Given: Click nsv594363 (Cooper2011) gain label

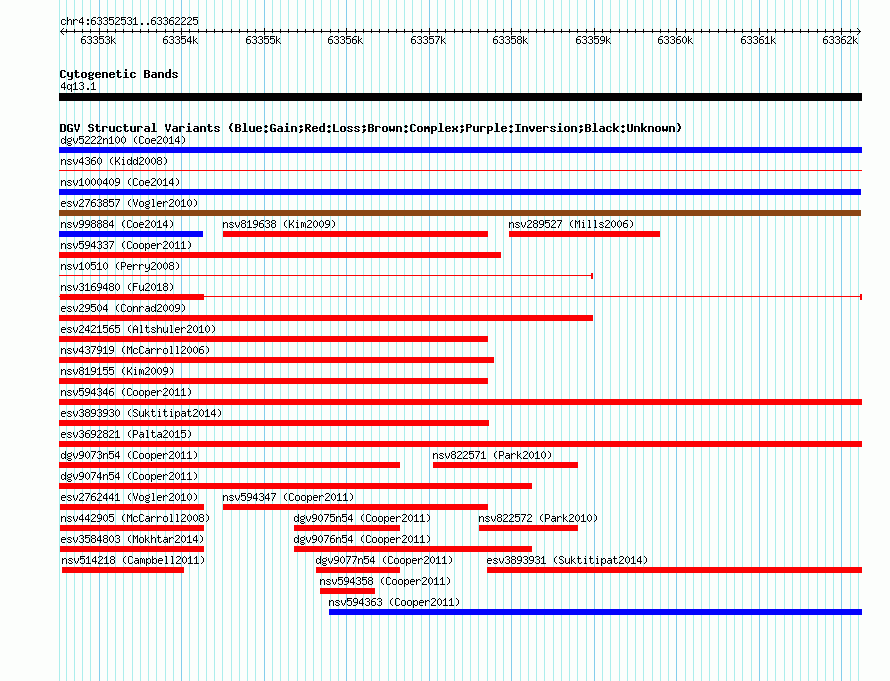Looking at the screenshot, I should pyautogui.click(x=394, y=602).
